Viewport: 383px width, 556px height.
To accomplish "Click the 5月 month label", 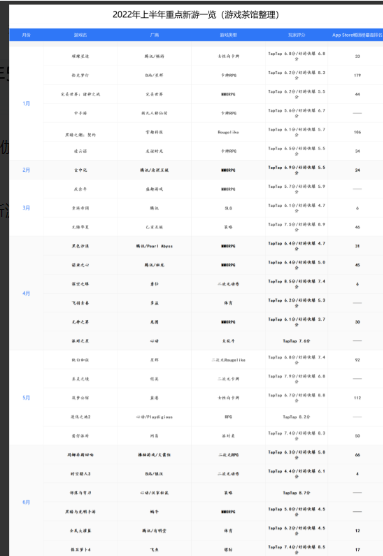I will pos(26,398).
